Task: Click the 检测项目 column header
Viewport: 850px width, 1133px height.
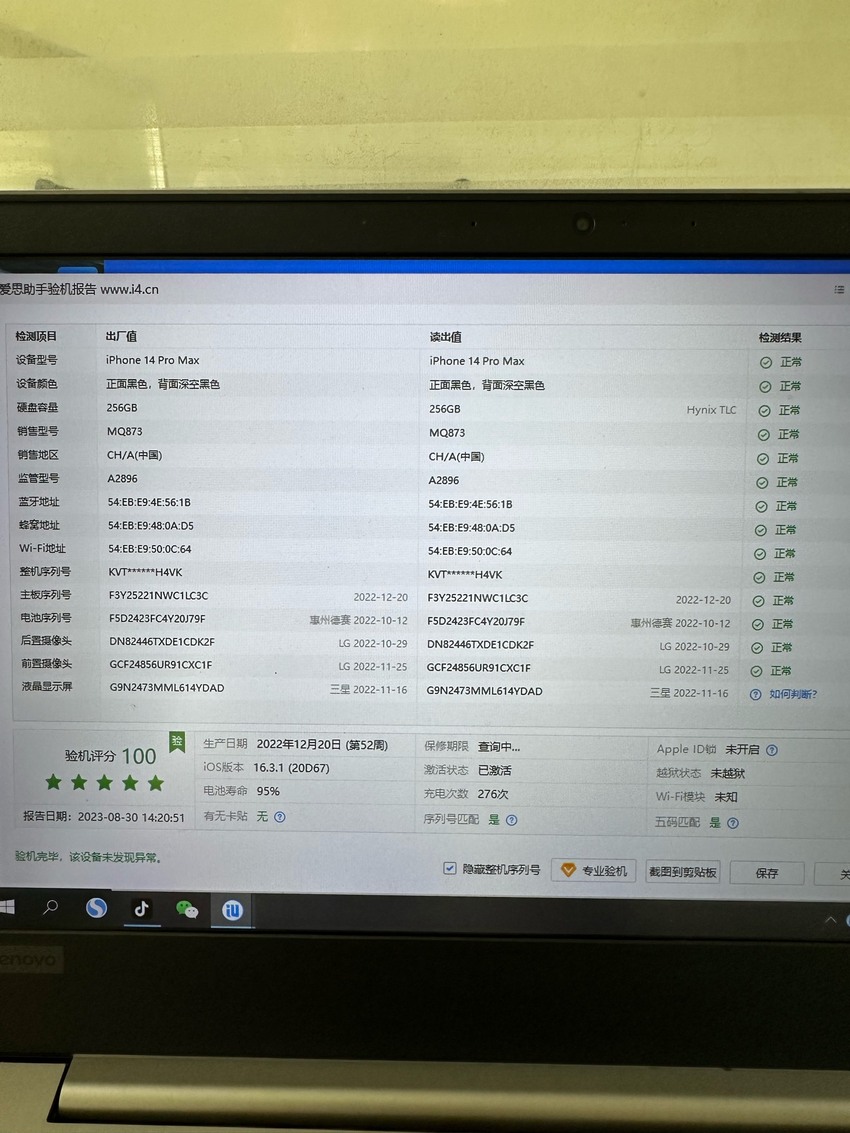Action: point(36,336)
